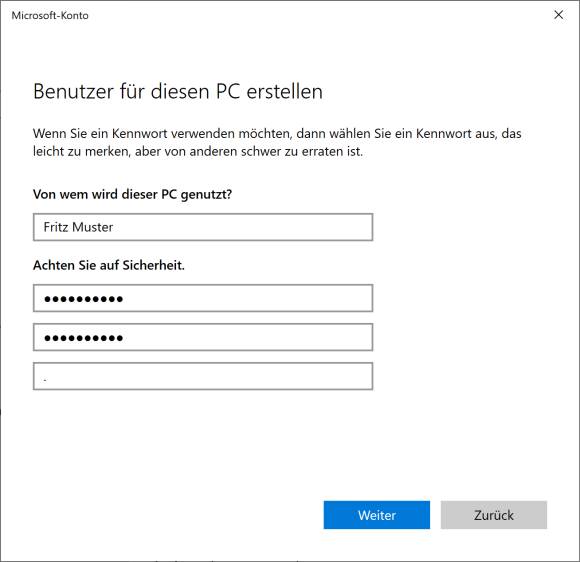
Task: Click the password advice paragraph text
Action: pyautogui.click(x=277, y=142)
